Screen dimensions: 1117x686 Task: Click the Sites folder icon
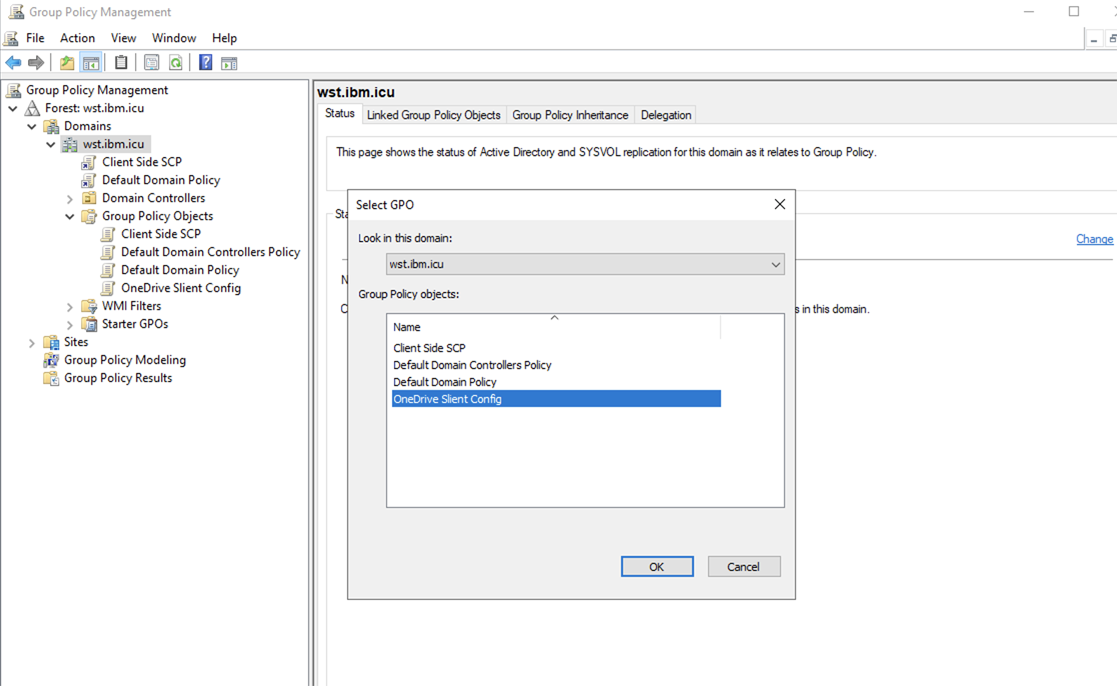click(x=51, y=342)
